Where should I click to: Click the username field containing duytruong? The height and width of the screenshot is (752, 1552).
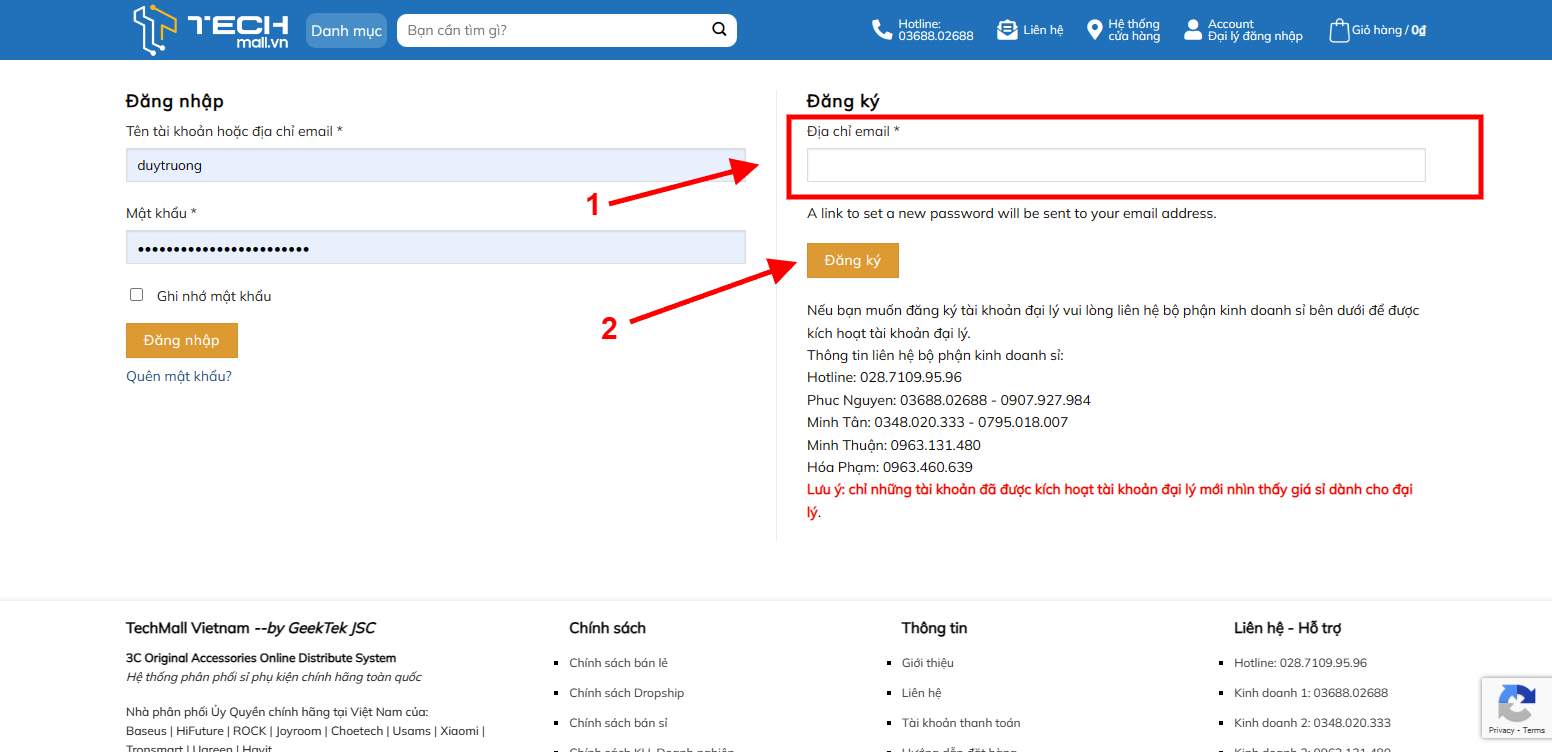pos(435,166)
